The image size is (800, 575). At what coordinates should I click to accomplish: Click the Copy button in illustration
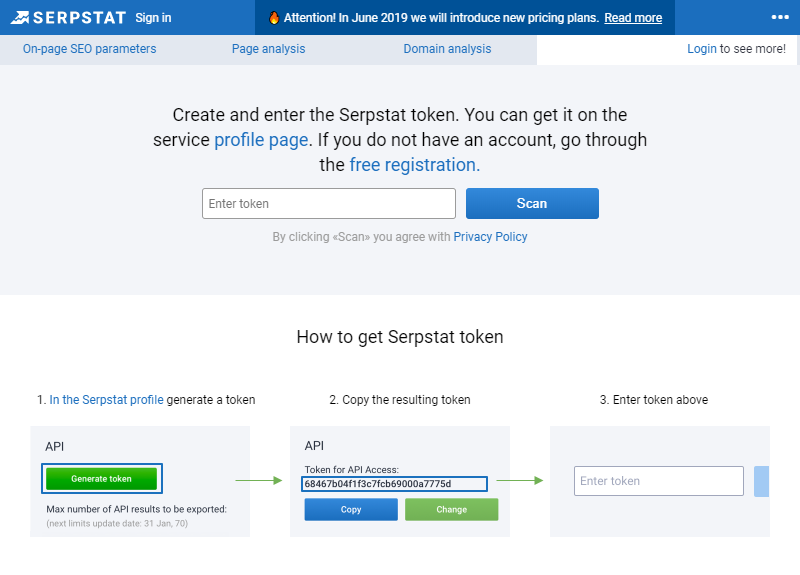(351, 510)
